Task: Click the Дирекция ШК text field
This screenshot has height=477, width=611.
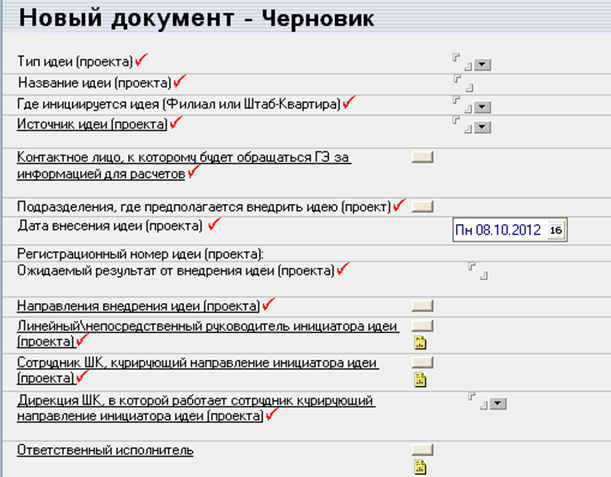Action: [478, 401]
